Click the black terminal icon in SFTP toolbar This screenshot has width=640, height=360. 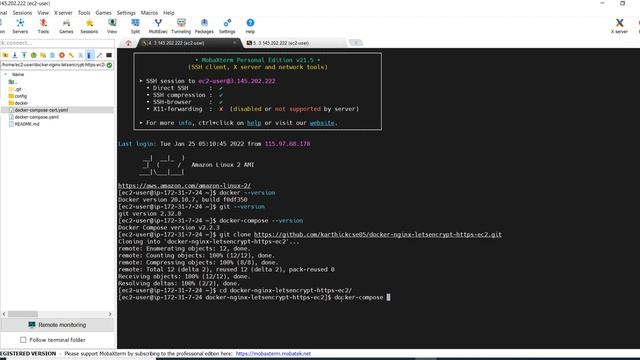109,55
